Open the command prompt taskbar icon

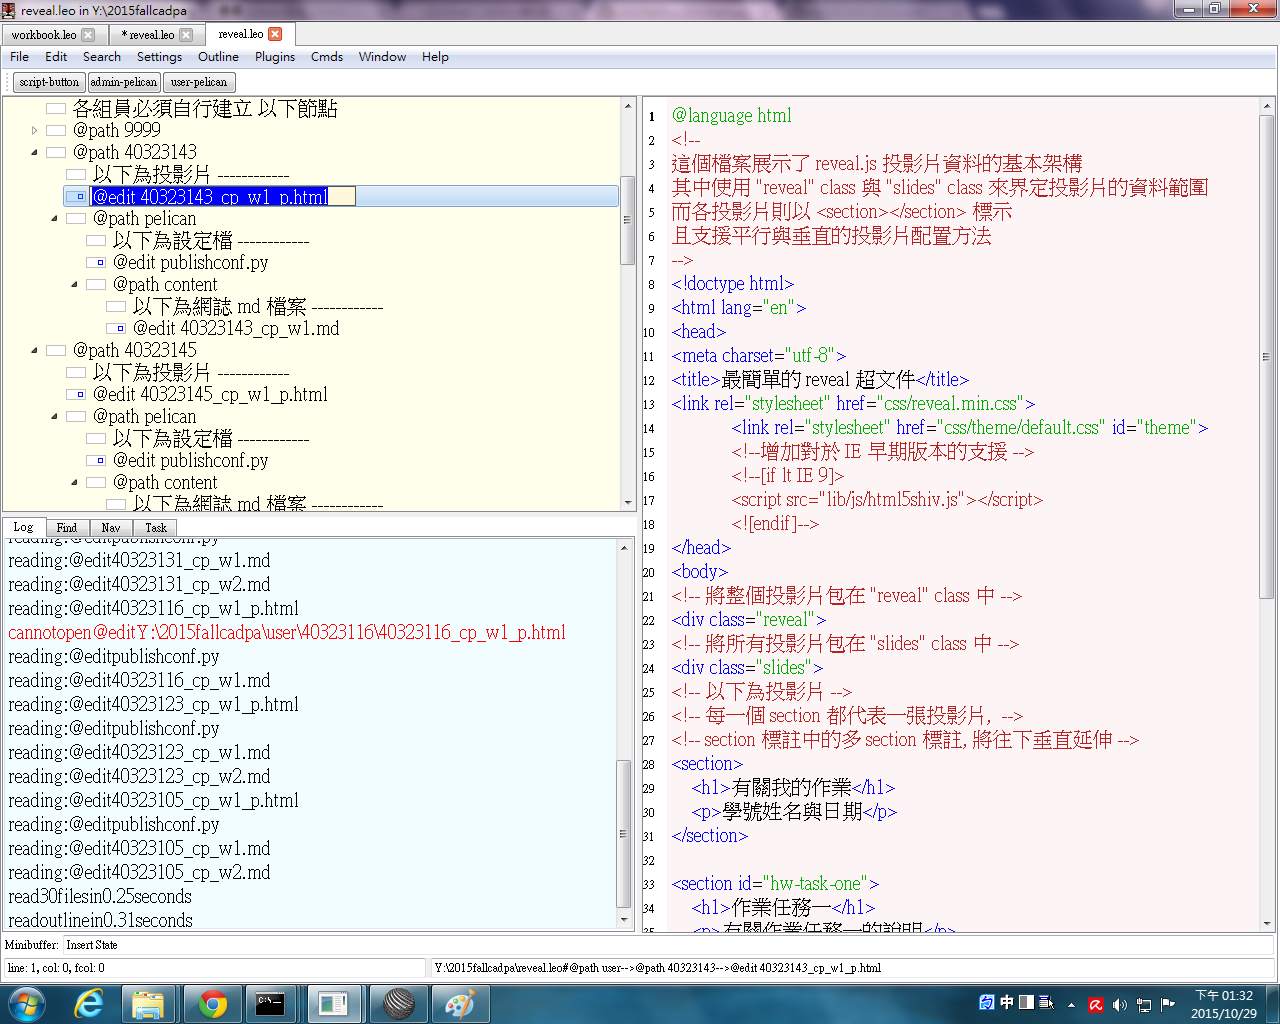click(270, 1003)
